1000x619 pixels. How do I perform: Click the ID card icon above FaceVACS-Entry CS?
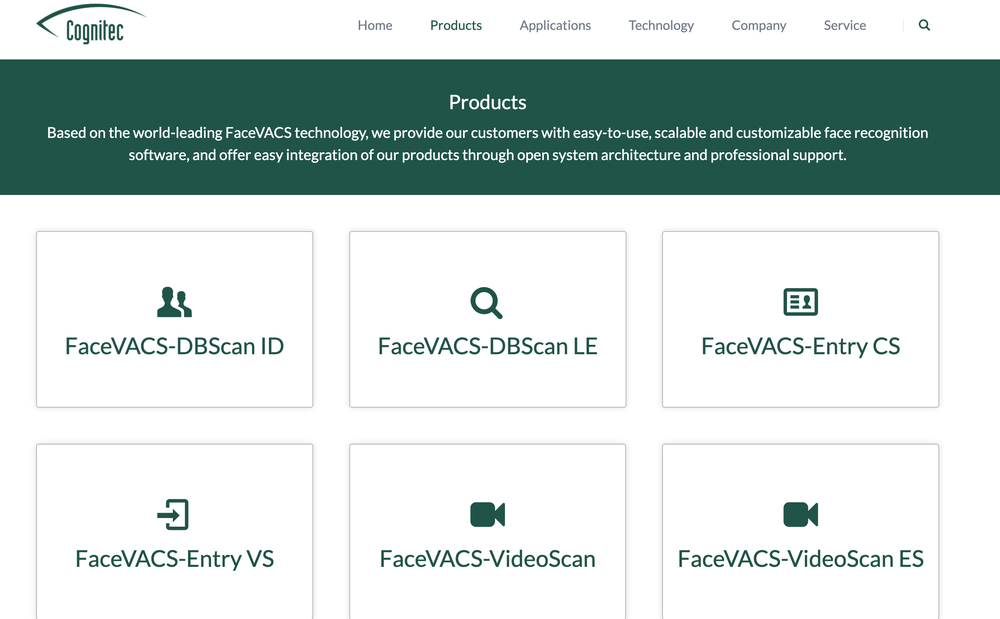pos(800,302)
